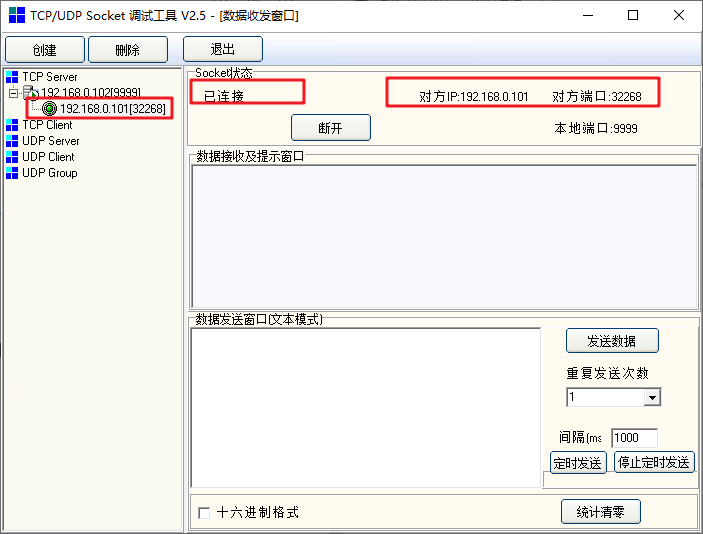The height and width of the screenshot is (534, 703).
Task: Select the 192.168.0.101[32268] connection node
Action: [x=113, y=109]
